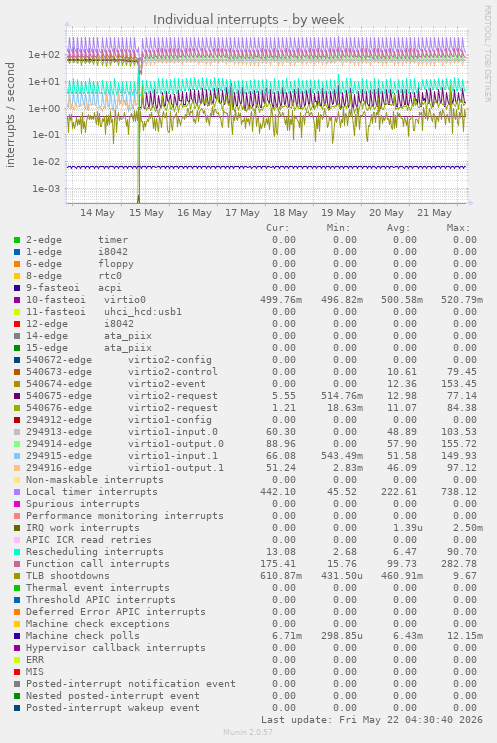
Task: Click the magenta 10-fasteoi virtio0 swatch
Action: tap(17, 300)
